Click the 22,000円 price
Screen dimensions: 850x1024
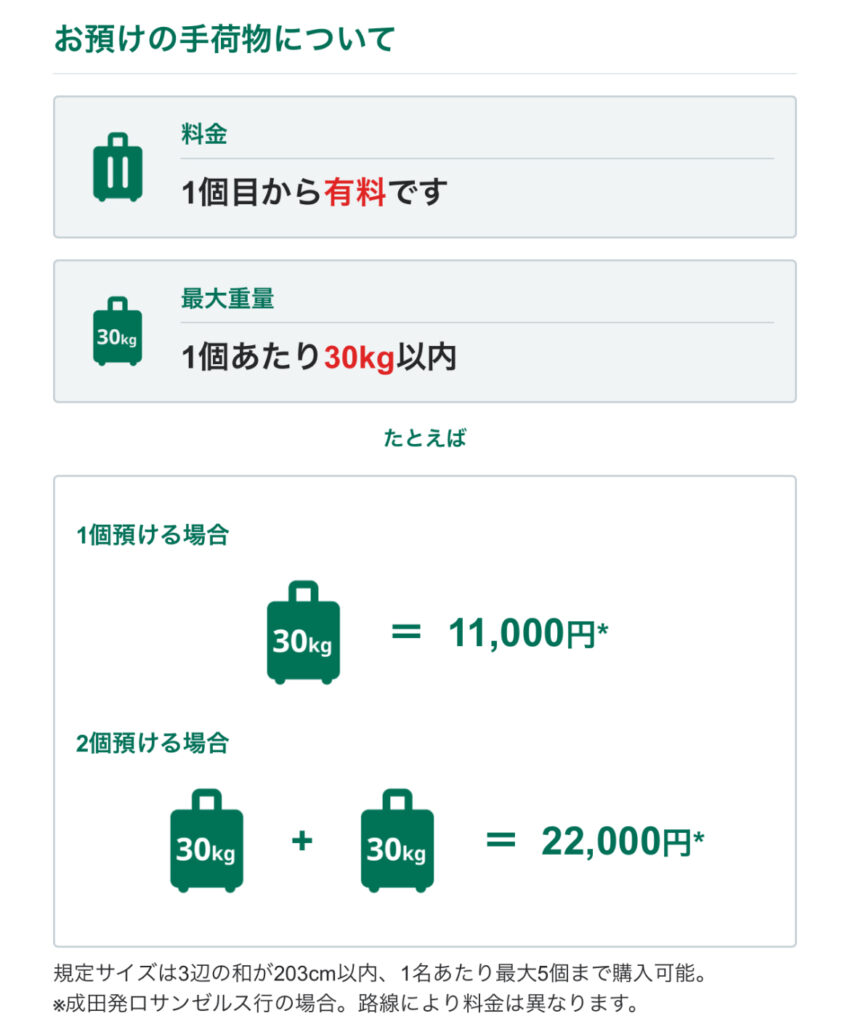[622, 842]
